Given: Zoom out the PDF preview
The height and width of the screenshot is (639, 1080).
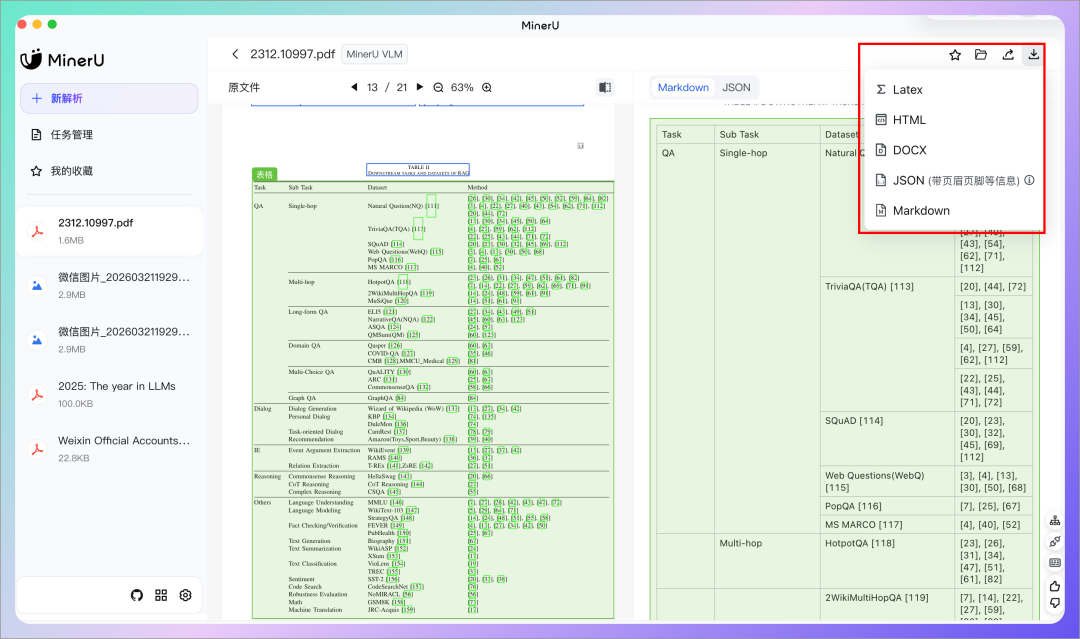Looking at the screenshot, I should [x=438, y=87].
